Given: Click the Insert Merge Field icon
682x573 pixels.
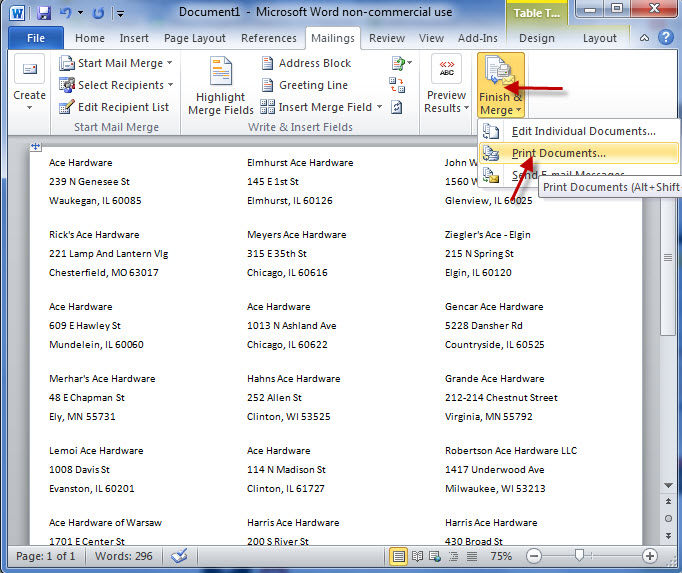Looking at the screenshot, I should click(267, 107).
